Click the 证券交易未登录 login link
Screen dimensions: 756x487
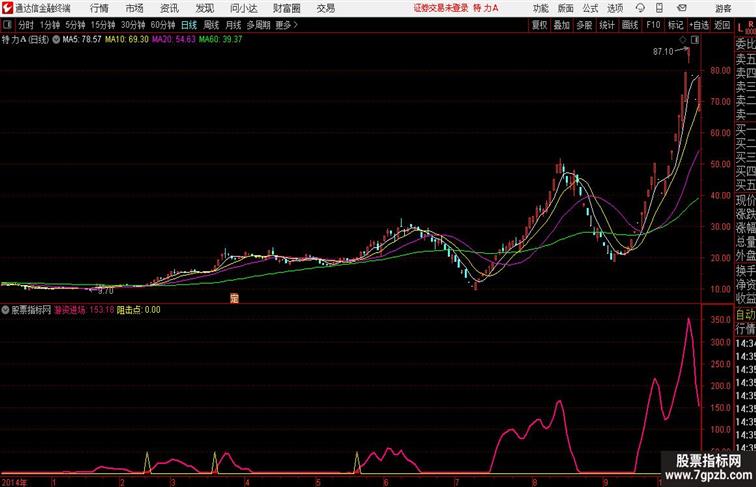click(441, 8)
